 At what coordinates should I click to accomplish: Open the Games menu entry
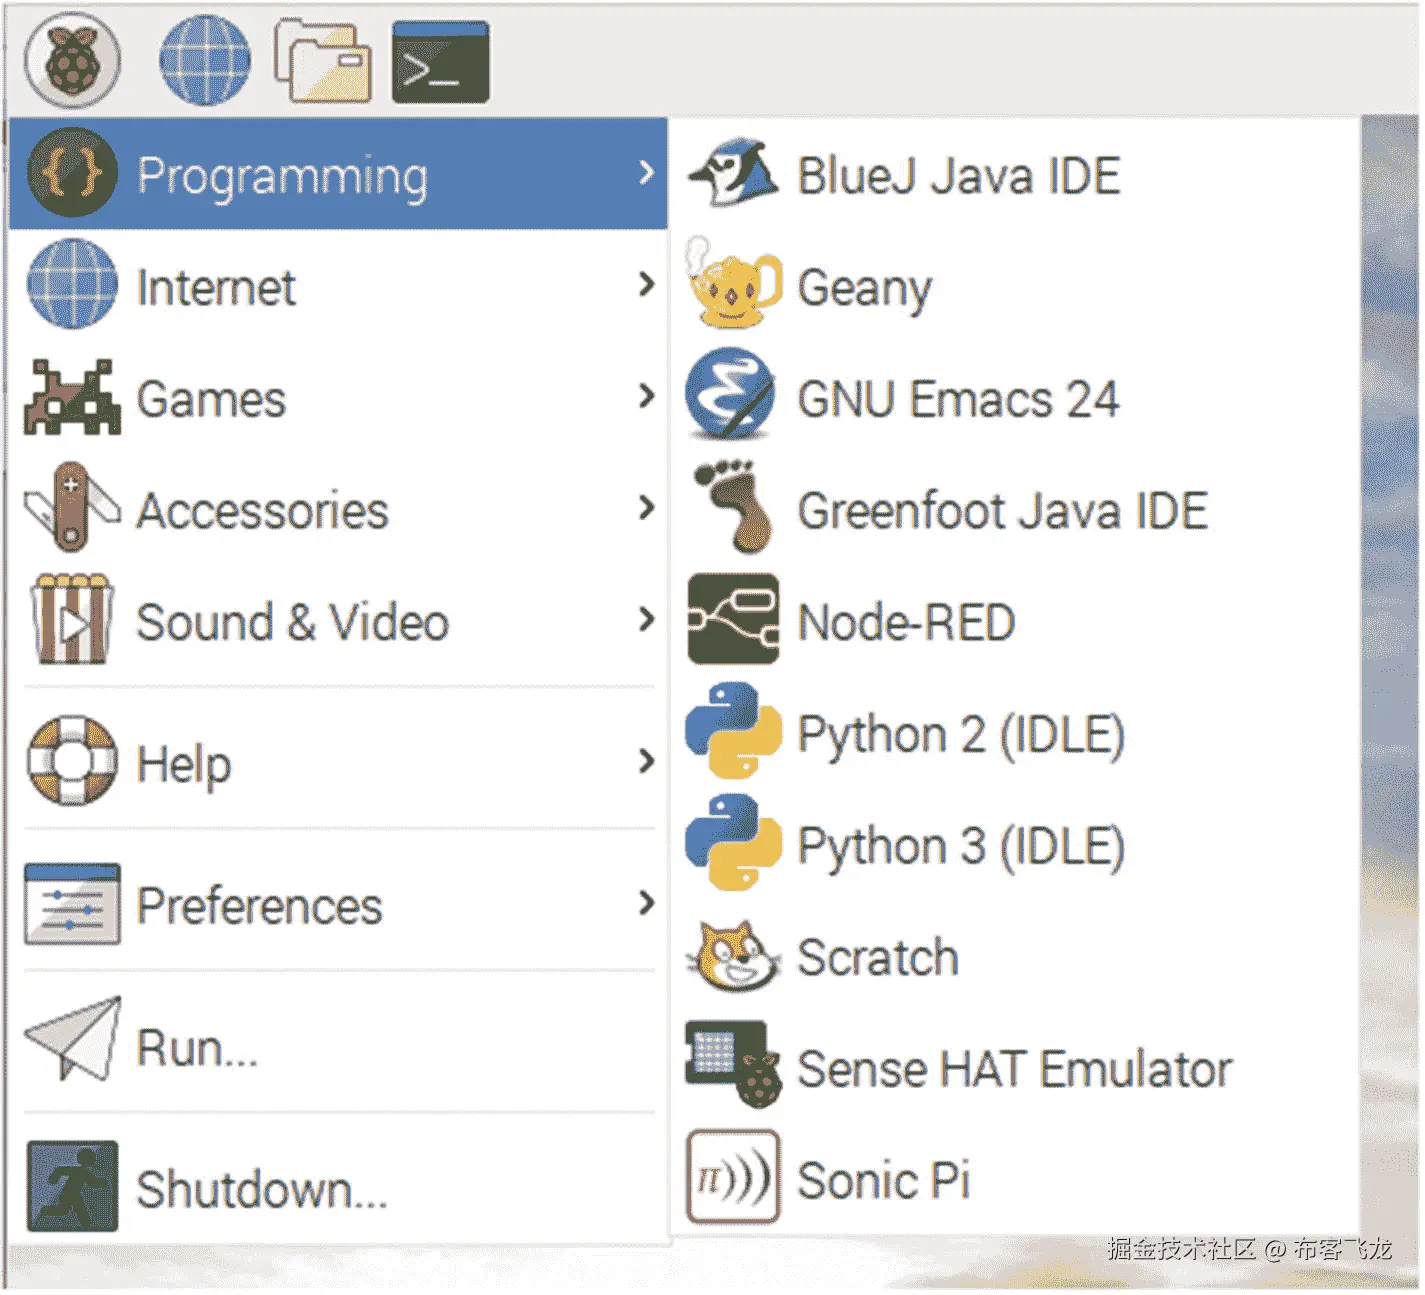(x=209, y=398)
